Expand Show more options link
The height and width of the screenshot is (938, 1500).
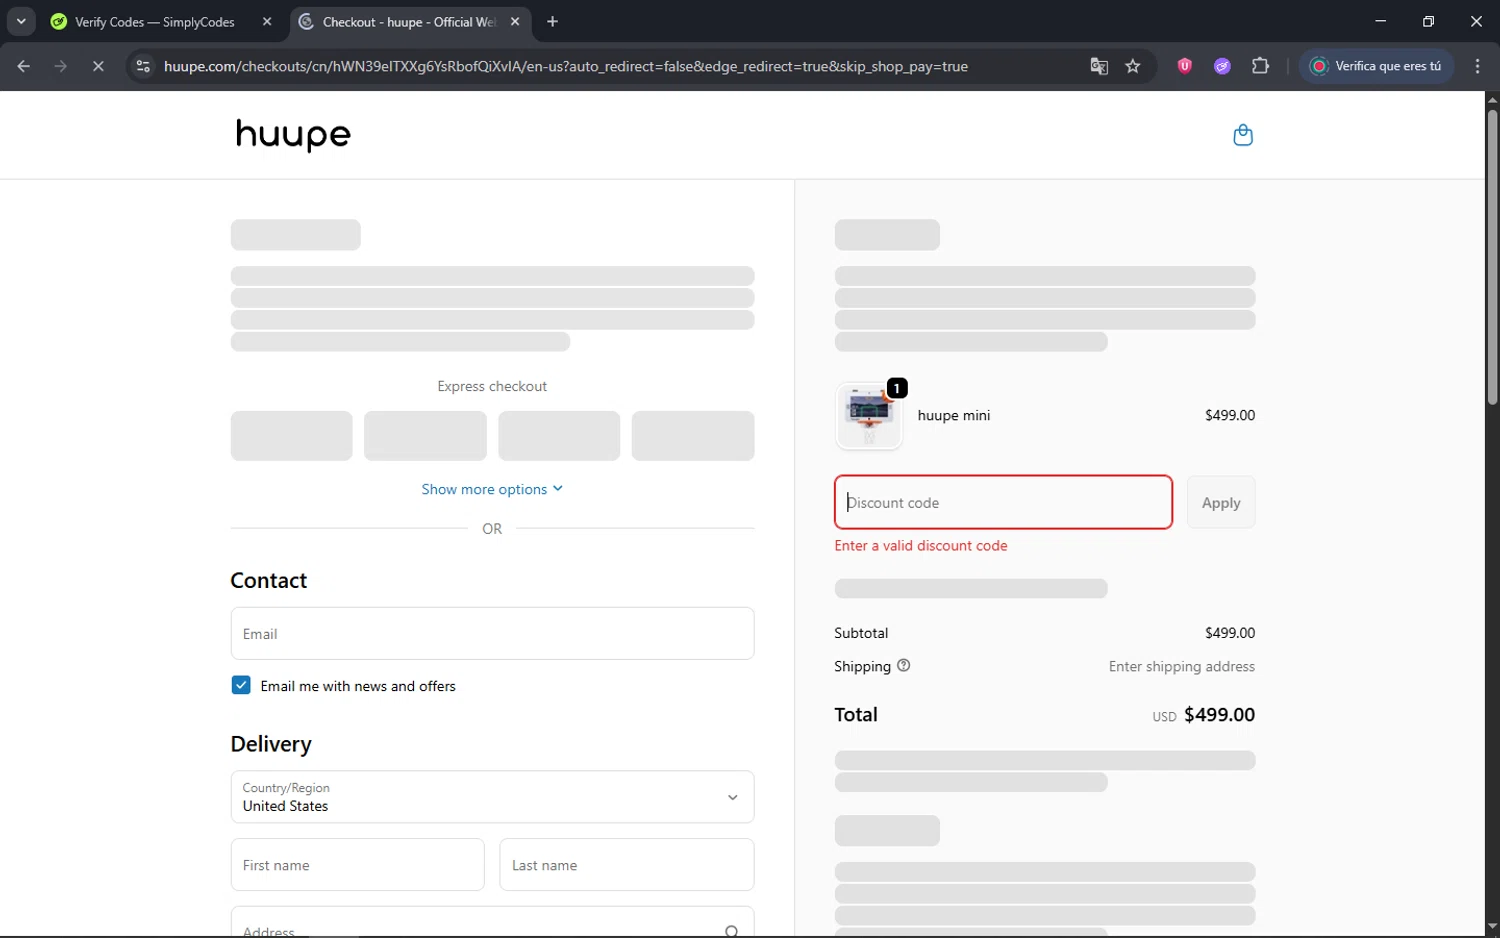click(x=492, y=489)
